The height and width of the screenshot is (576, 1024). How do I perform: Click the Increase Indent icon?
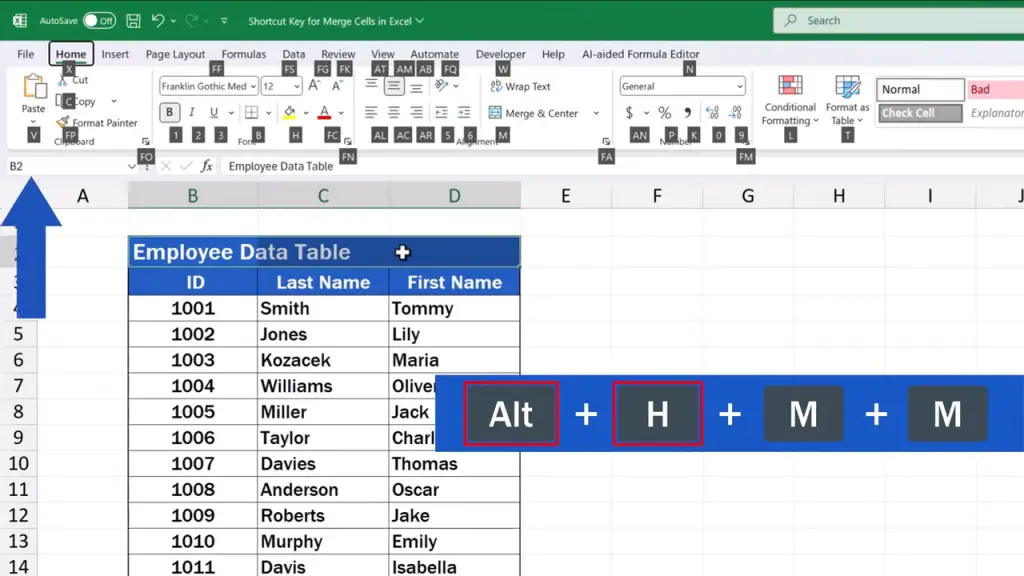464,113
